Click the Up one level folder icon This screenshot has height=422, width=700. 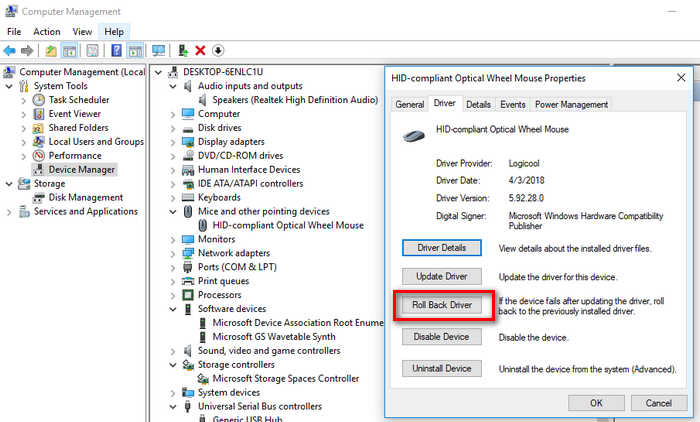pos(51,50)
